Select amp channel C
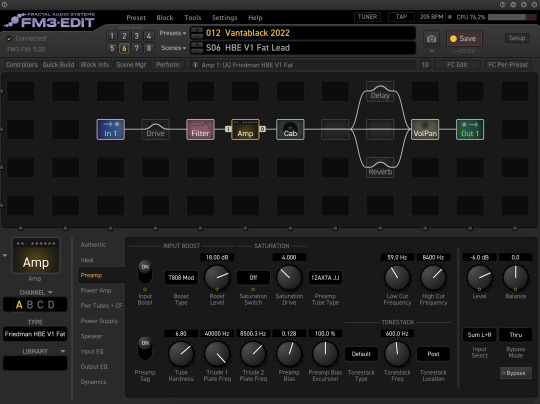Screen dimensions: 540x404 point(40,305)
